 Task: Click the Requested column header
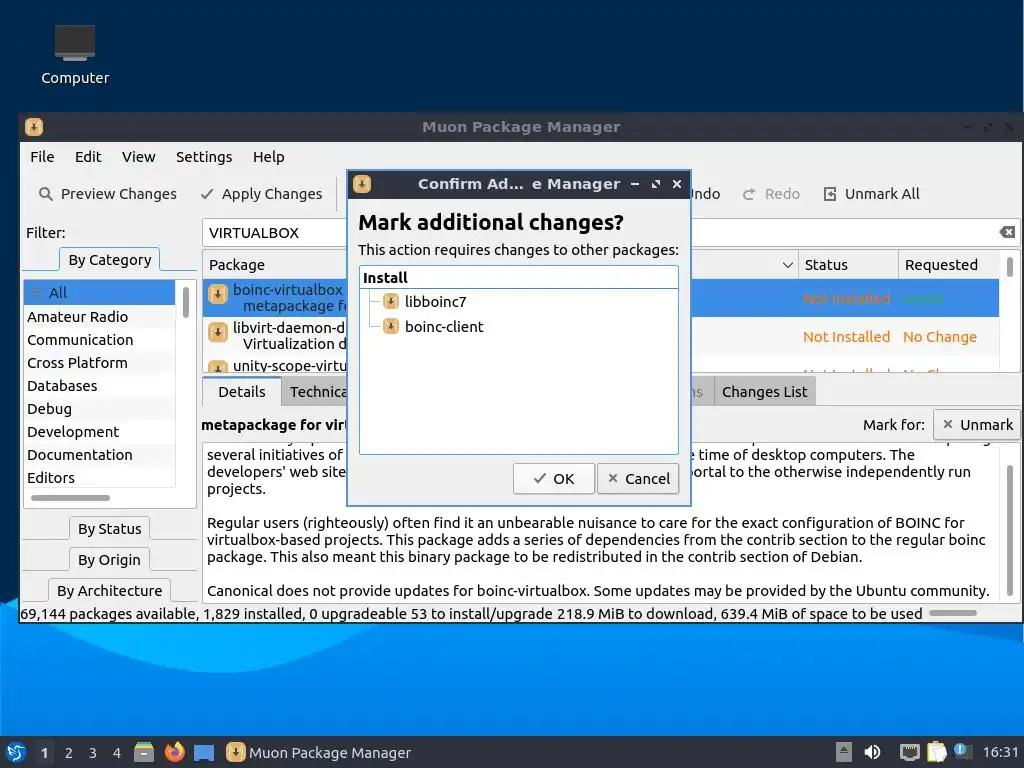[948, 264]
